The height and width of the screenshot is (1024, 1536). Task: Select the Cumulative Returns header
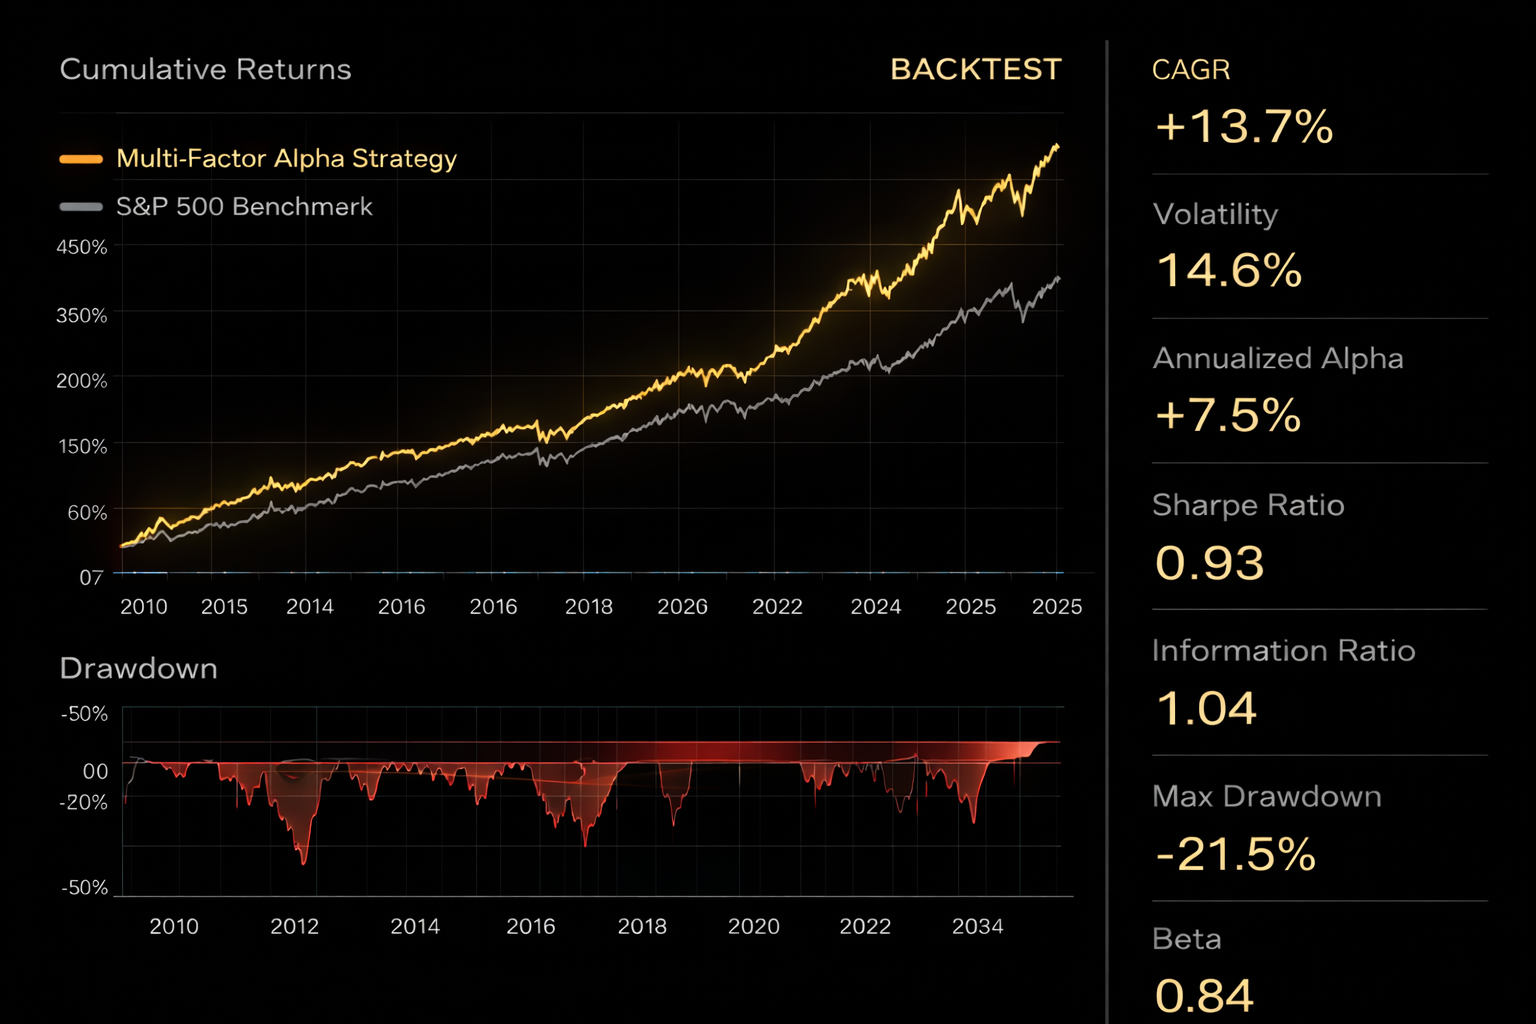(205, 69)
